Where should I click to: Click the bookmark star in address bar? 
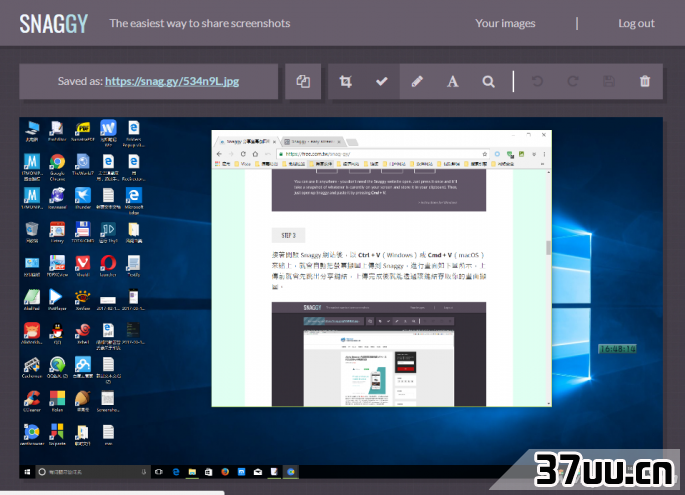point(484,154)
